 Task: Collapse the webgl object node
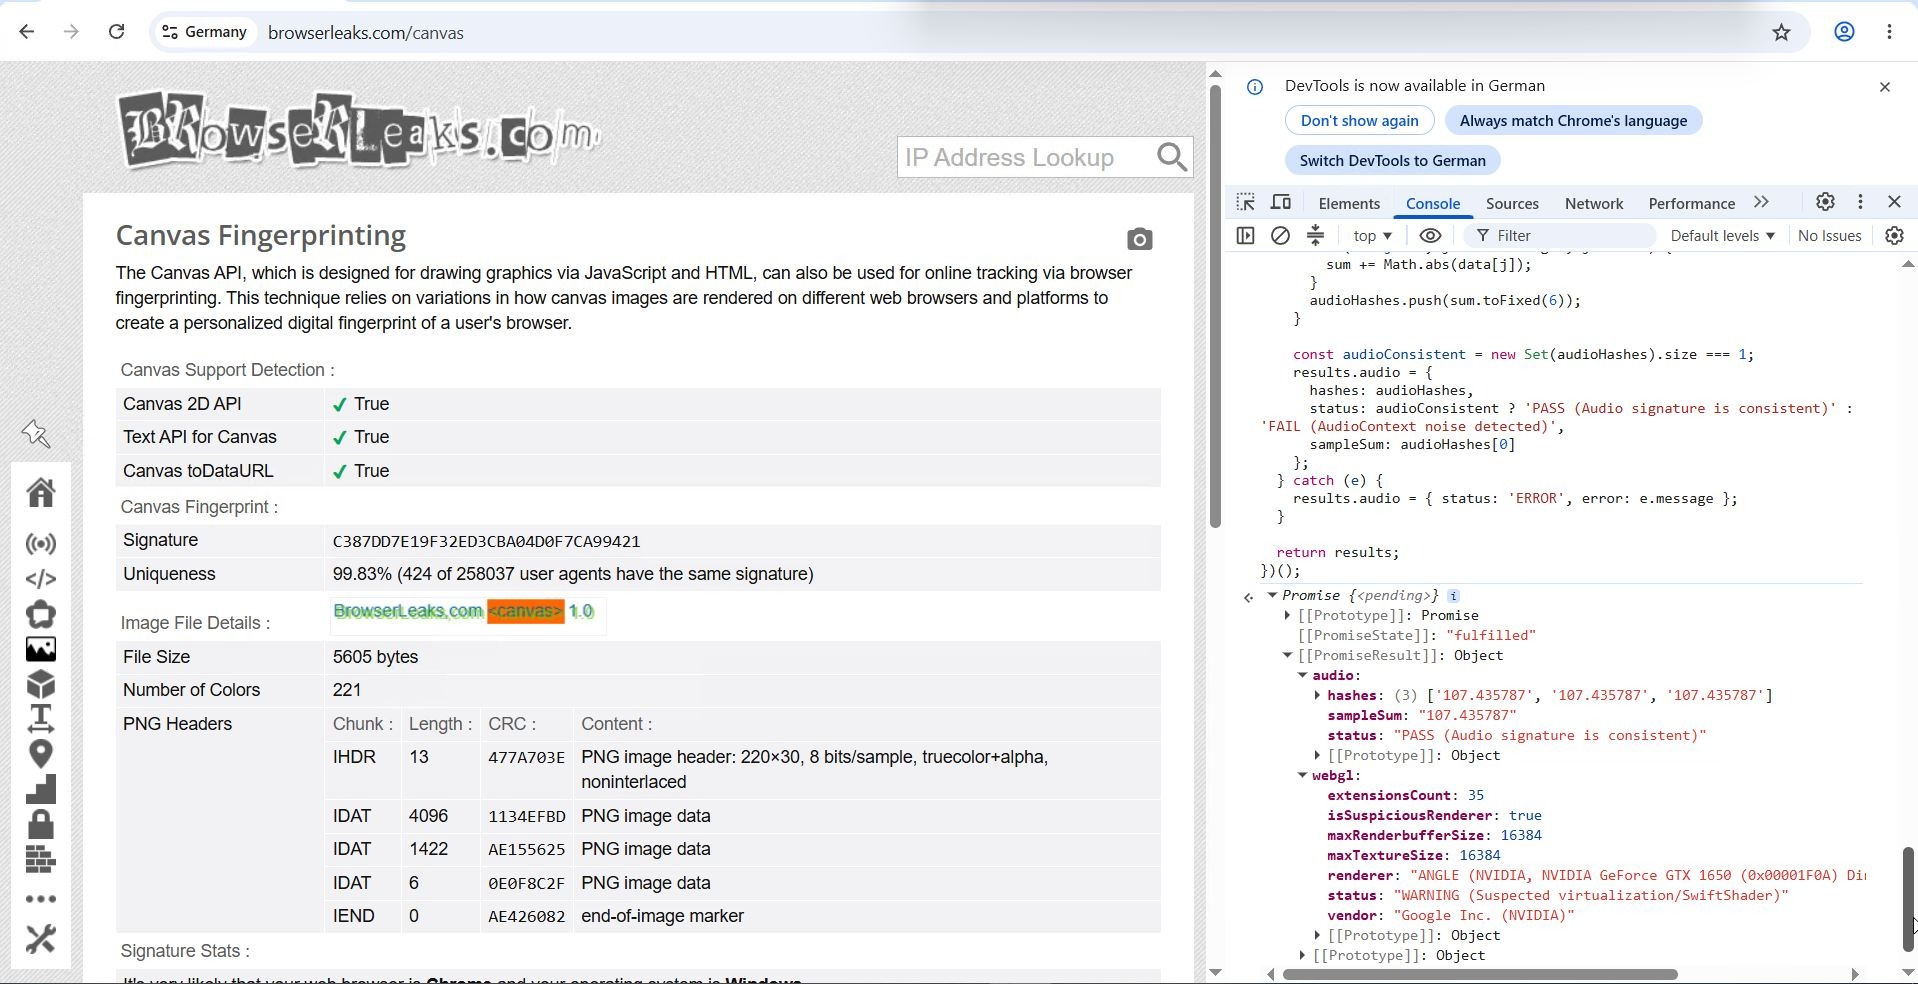1302,775
